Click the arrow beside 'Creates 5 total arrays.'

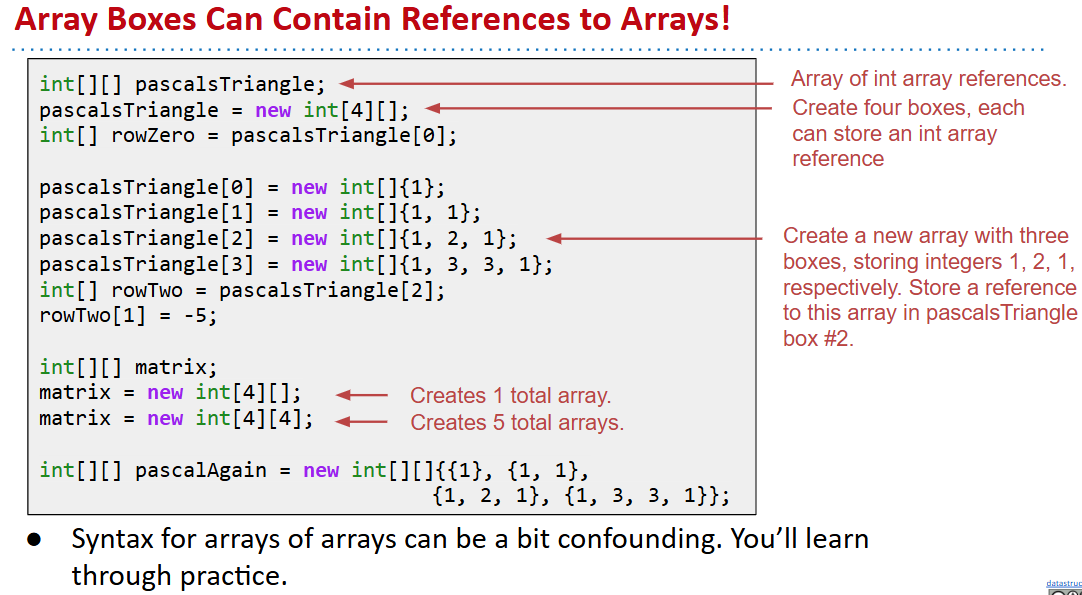(361, 421)
